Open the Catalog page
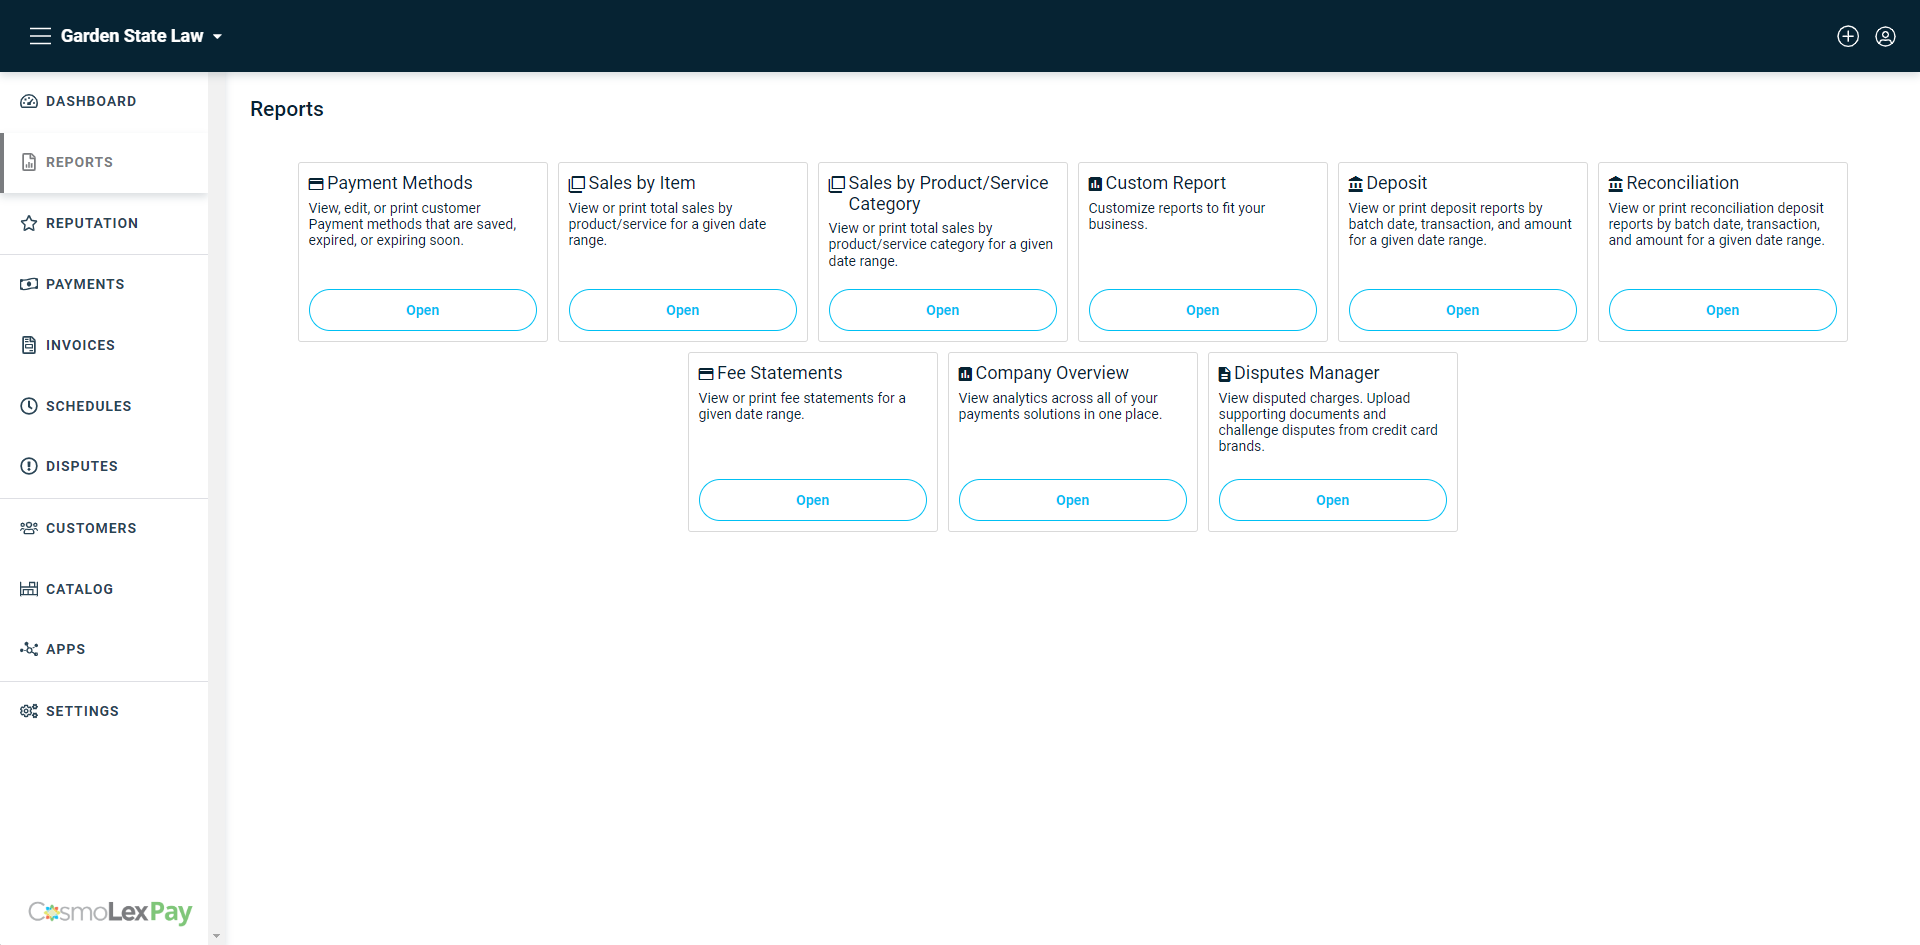 [104, 589]
